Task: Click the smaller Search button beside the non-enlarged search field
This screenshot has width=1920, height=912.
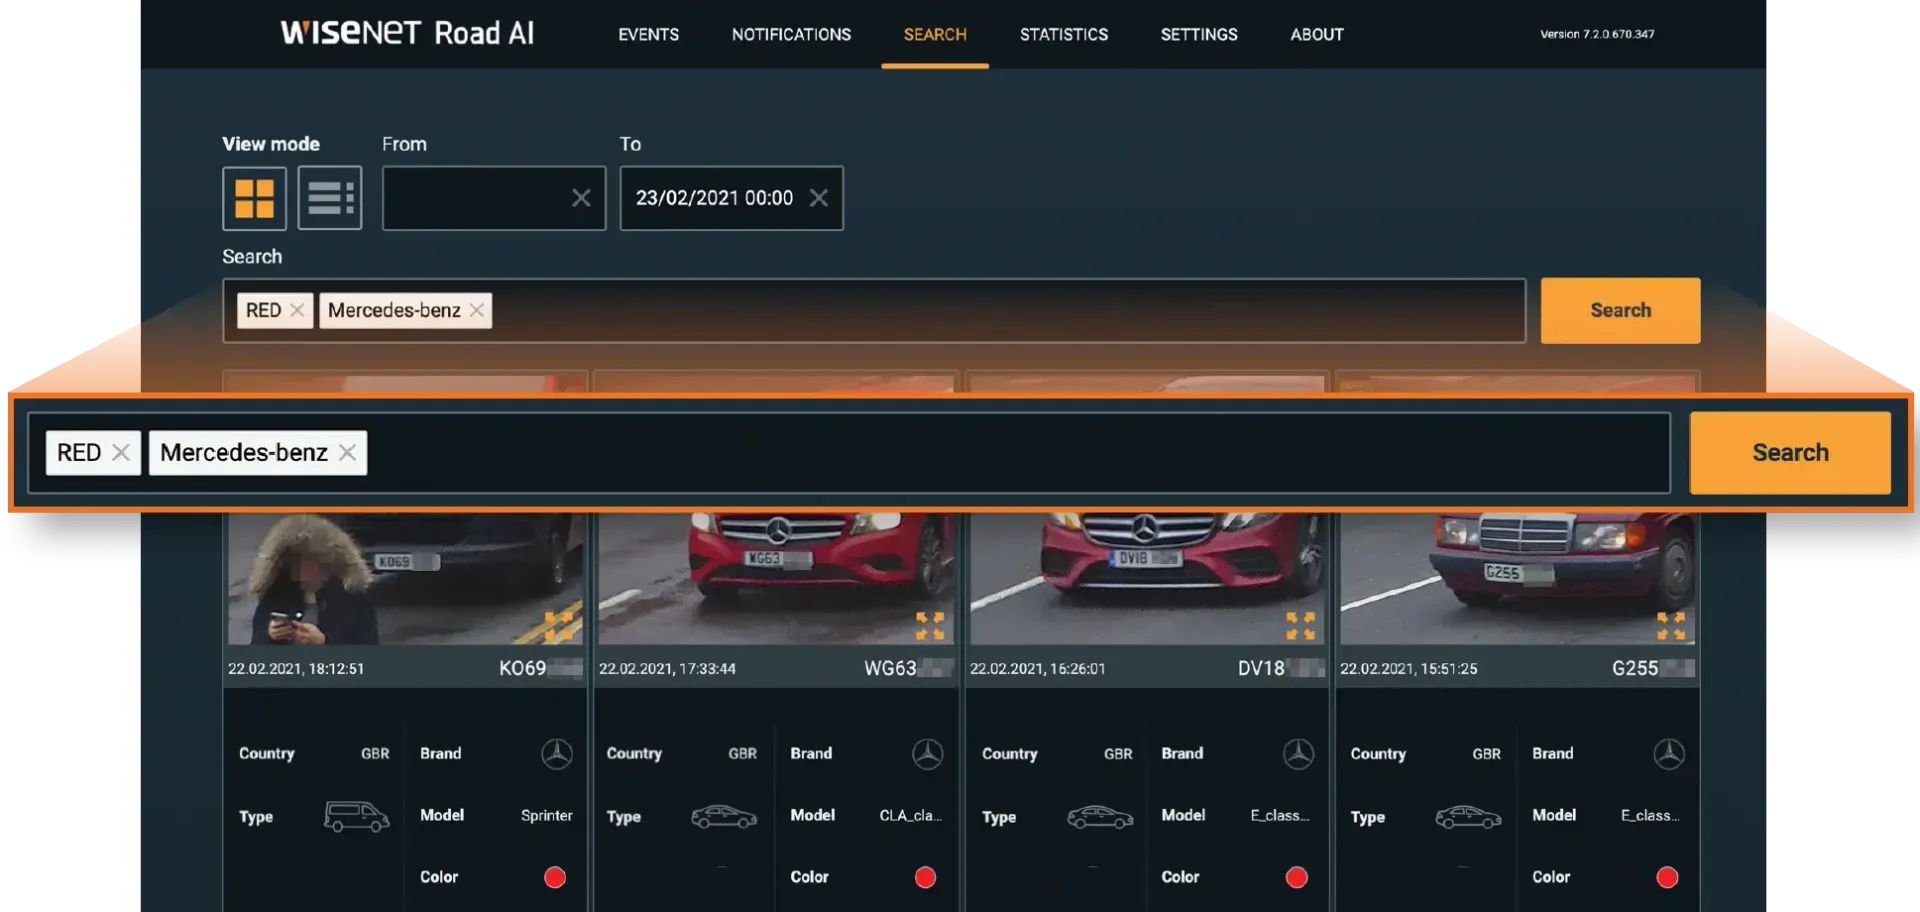Action: pos(1620,310)
